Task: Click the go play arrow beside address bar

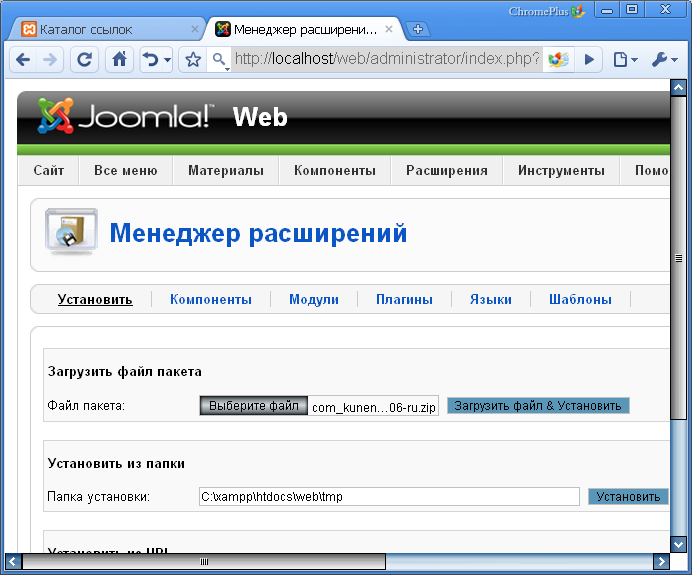Action: [589, 59]
